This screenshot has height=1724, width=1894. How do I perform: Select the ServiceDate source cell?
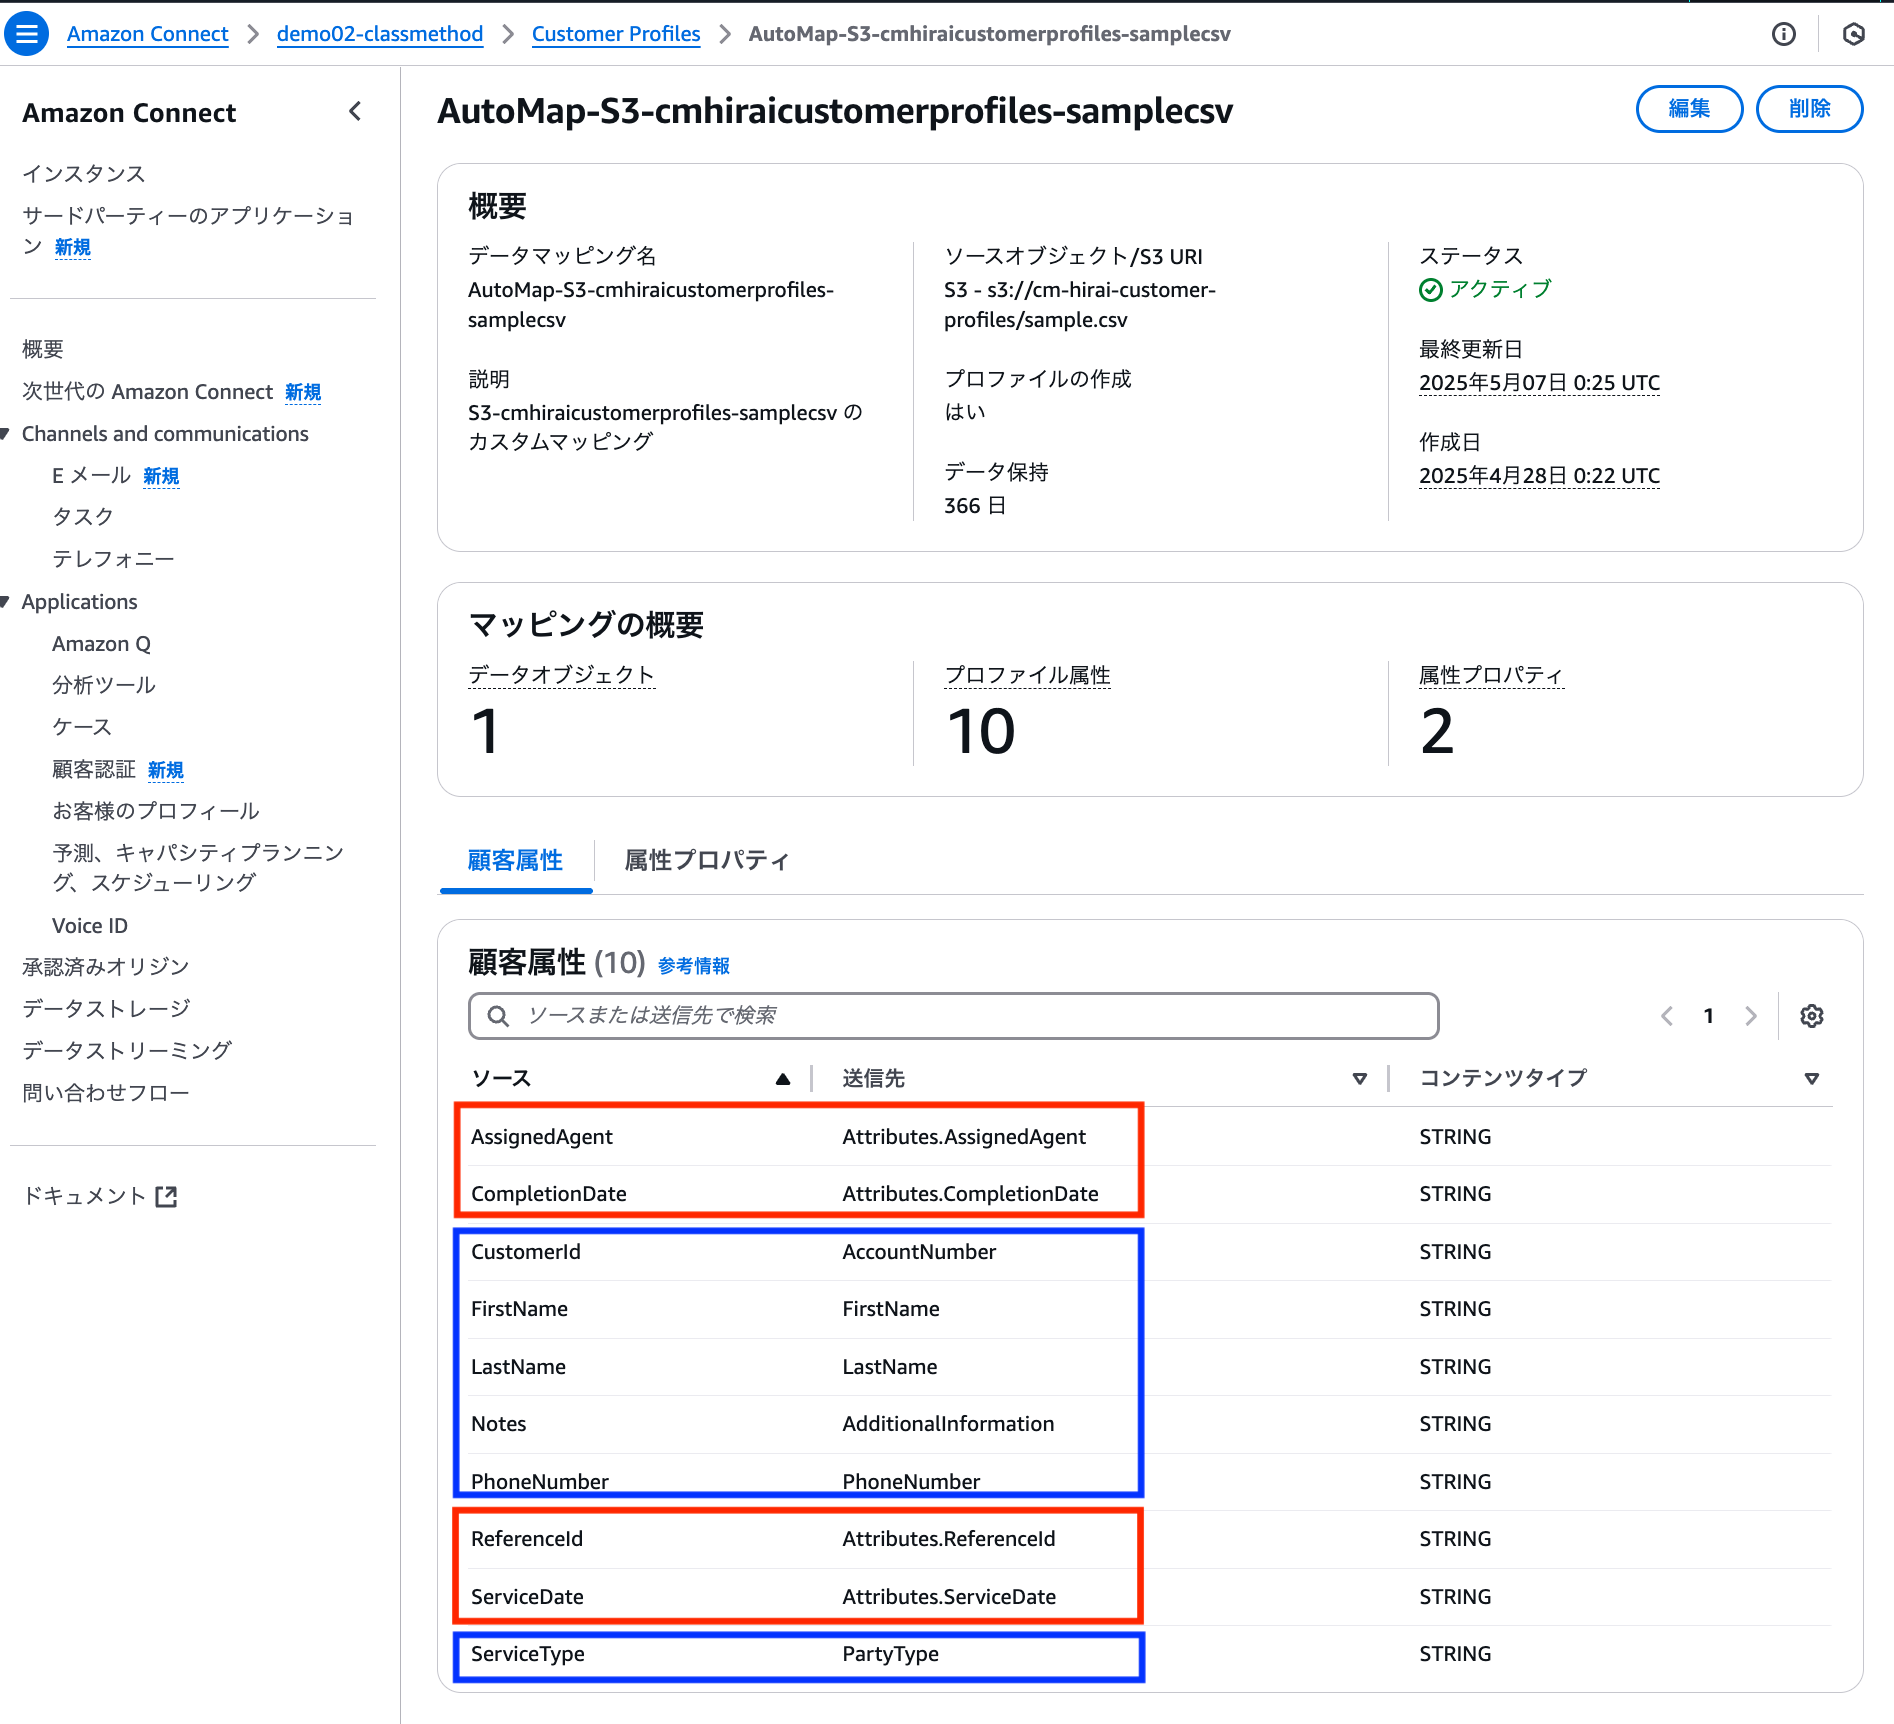point(527,1597)
